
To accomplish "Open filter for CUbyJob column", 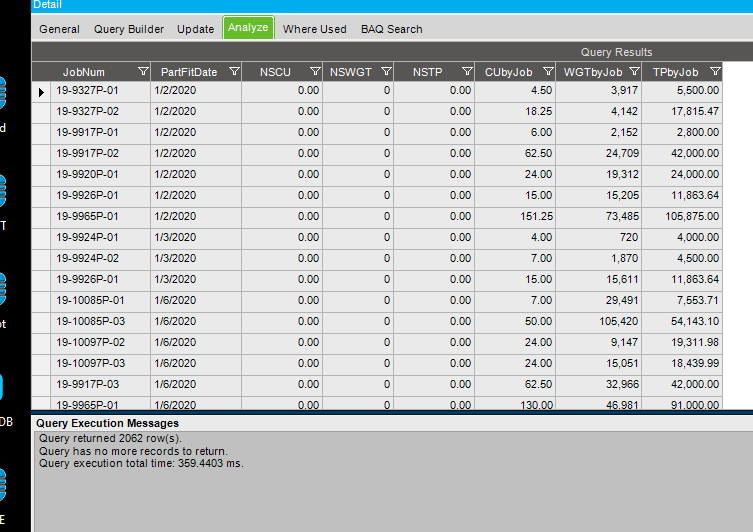I will [548, 72].
